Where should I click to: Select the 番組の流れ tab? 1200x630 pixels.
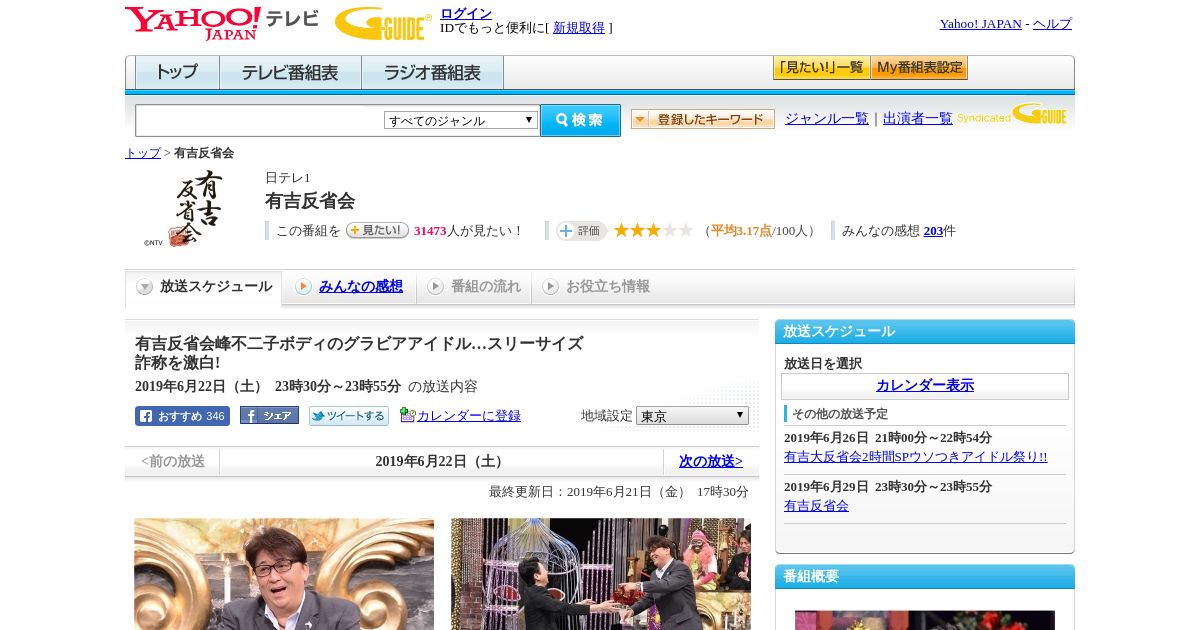click(x=474, y=287)
